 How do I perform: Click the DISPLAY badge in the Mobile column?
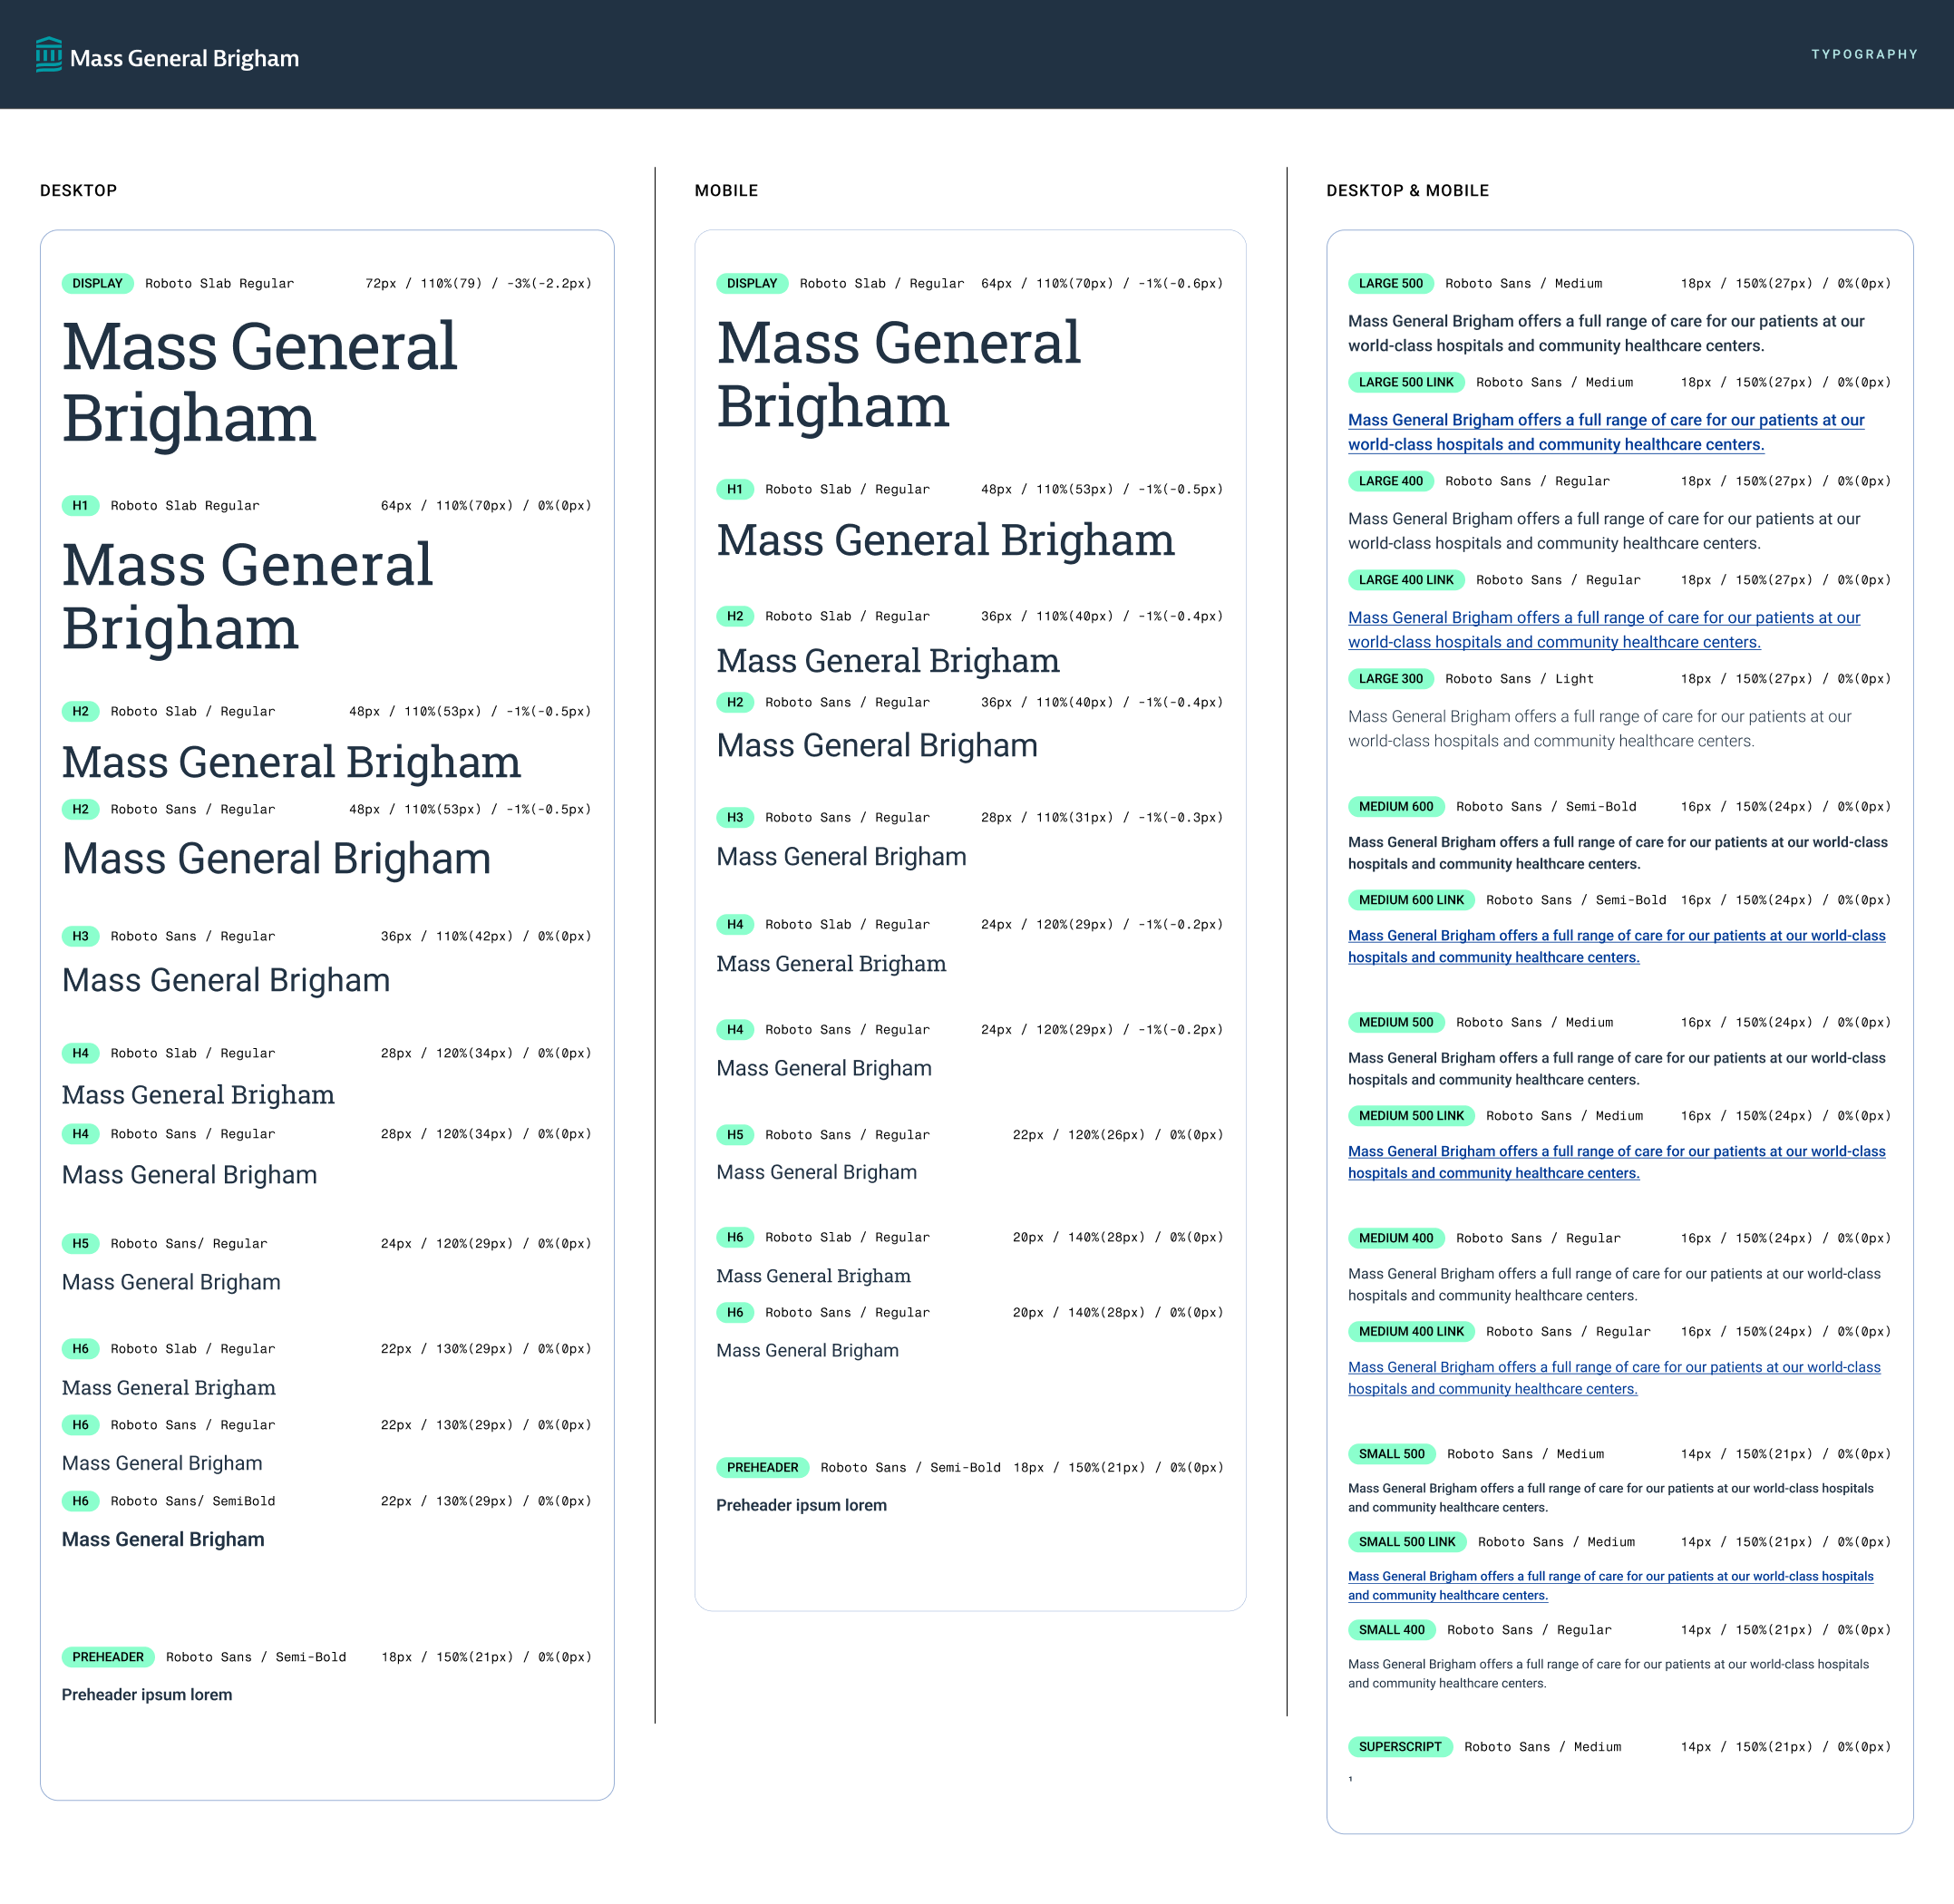click(x=752, y=283)
